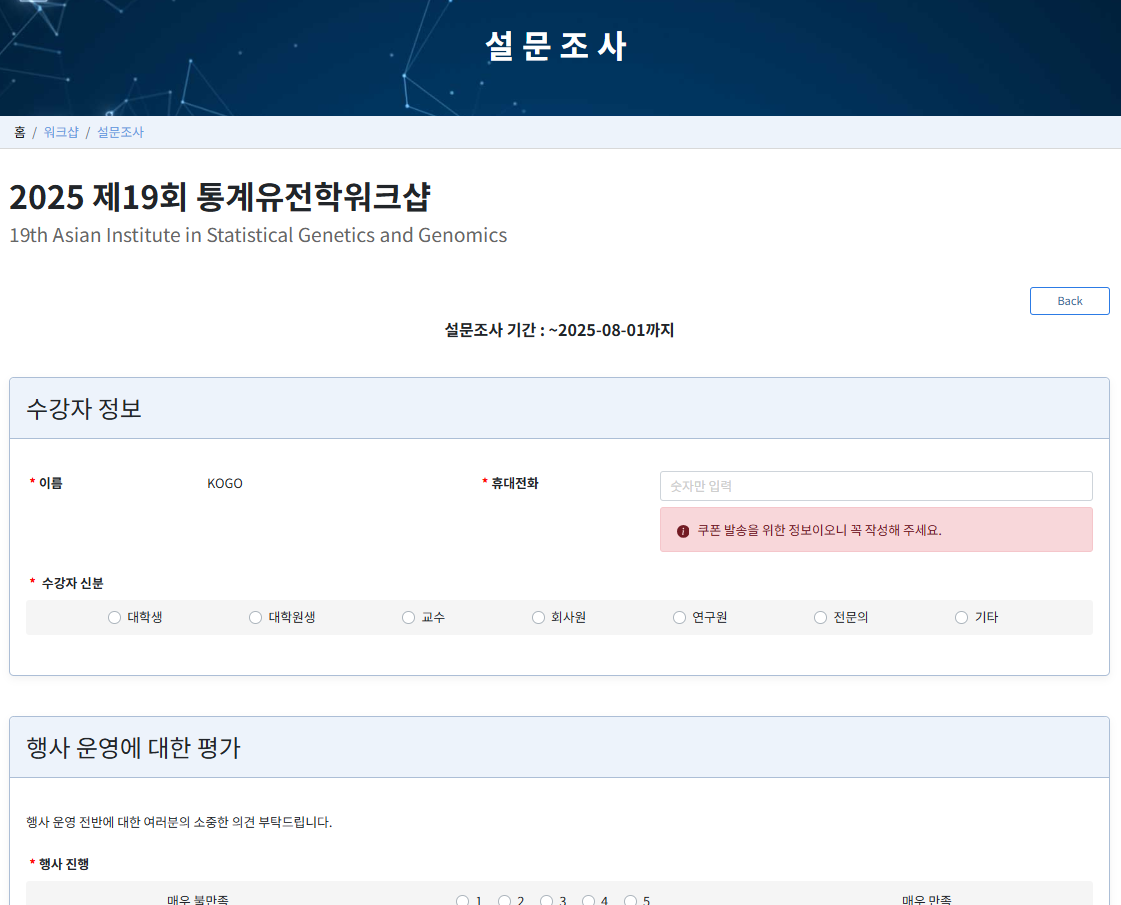This screenshot has height=905, width=1121.
Task: Rate 행사 진행 as 3
Action: tap(546, 901)
